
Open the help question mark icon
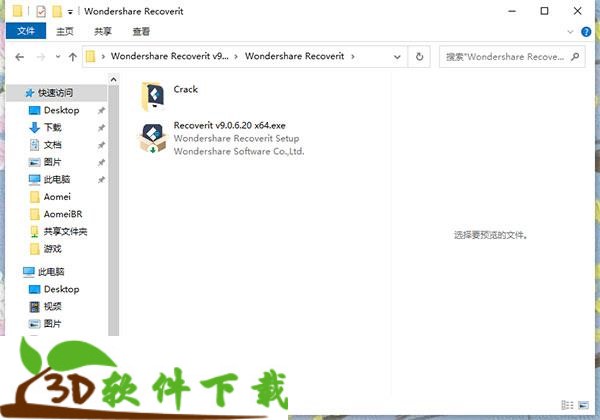point(586,32)
